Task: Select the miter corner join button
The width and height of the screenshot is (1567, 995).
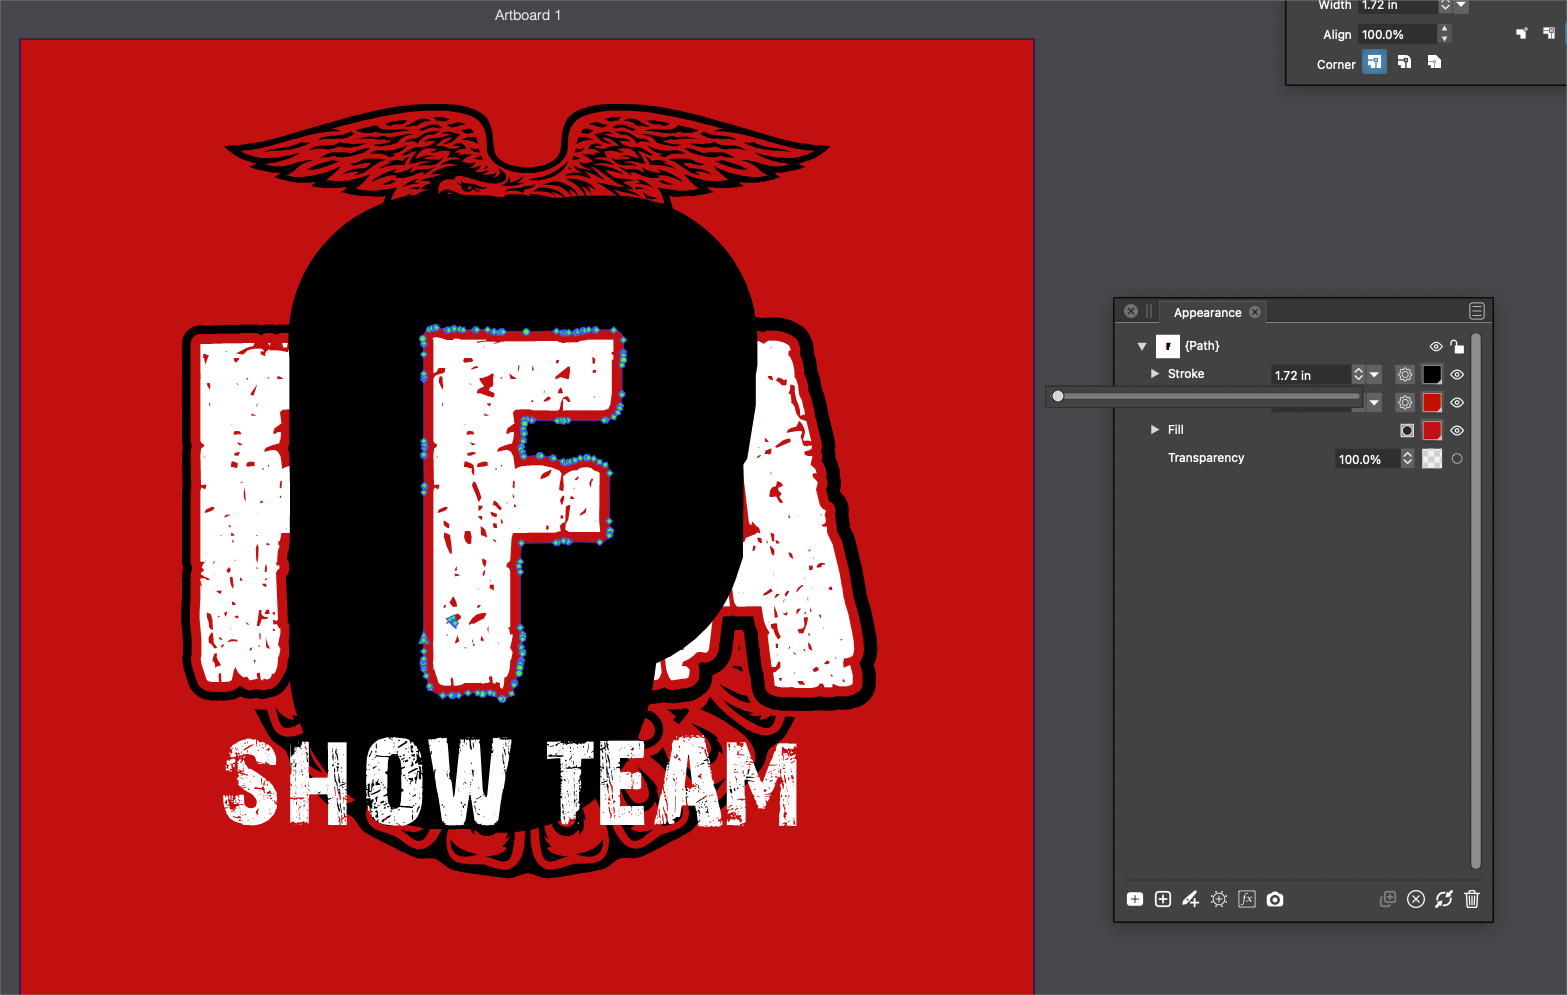Action: [x=1374, y=63]
